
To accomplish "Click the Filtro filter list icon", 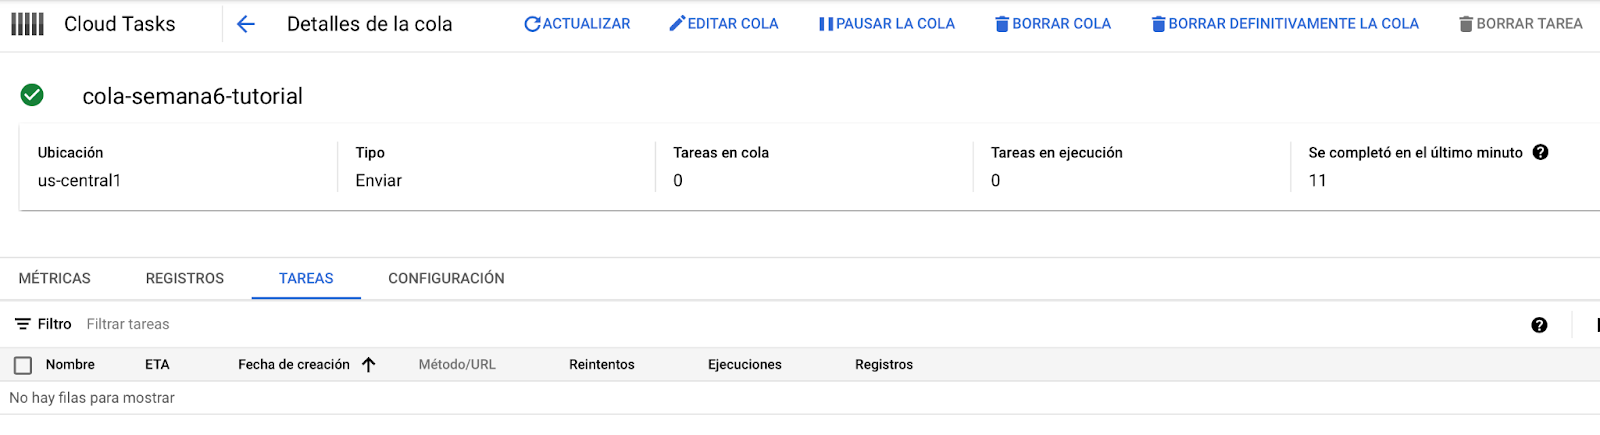I will [x=22, y=324].
